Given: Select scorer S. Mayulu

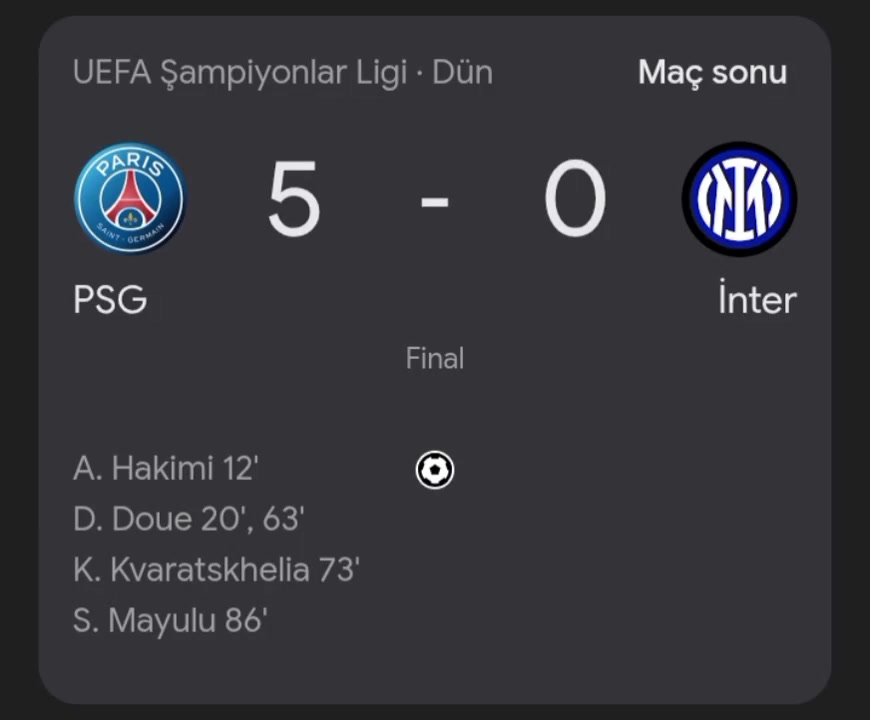Looking at the screenshot, I should (145, 621).
